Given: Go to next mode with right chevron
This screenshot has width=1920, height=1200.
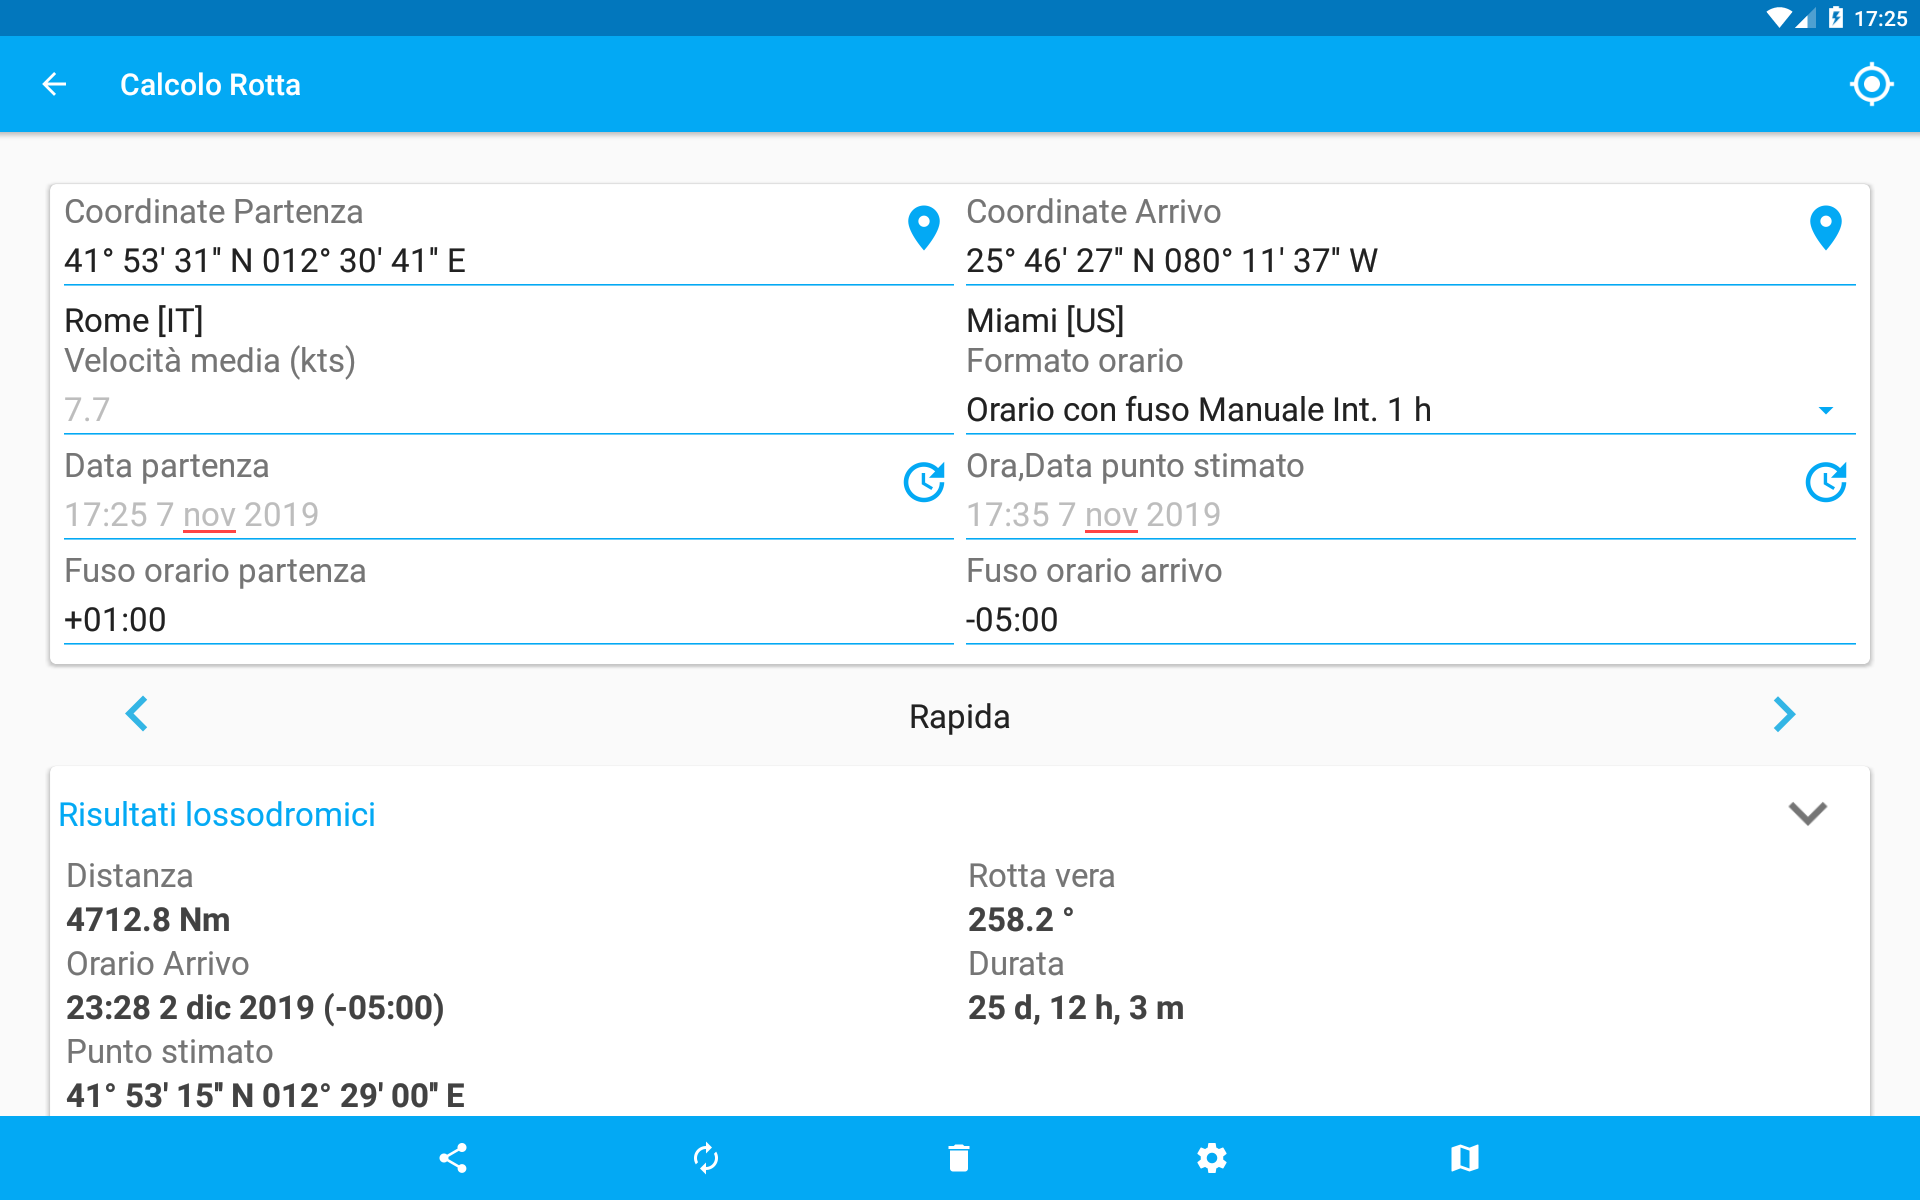Looking at the screenshot, I should (1784, 714).
